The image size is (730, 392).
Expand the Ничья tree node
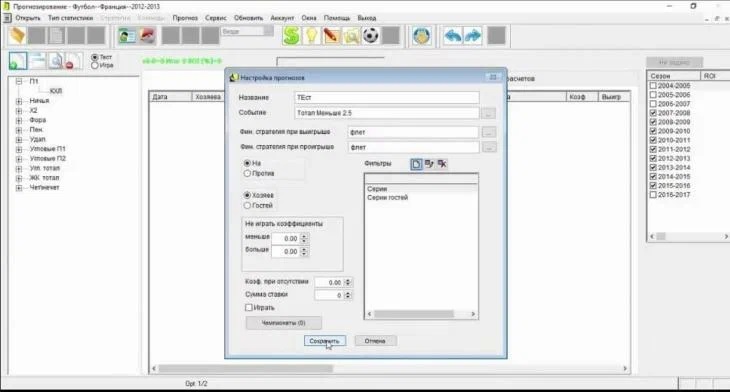(x=19, y=101)
